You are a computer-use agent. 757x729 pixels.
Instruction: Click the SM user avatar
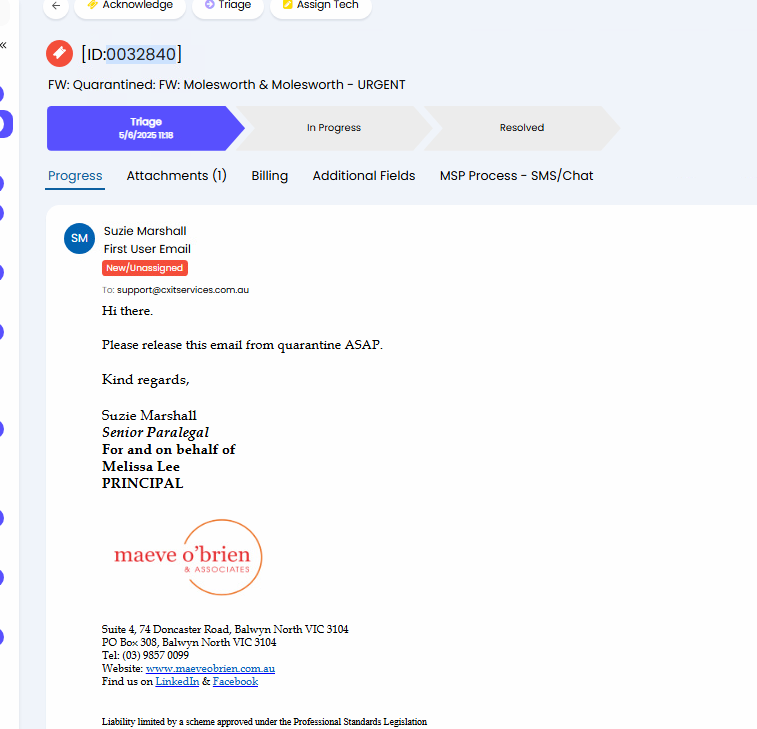(79, 238)
